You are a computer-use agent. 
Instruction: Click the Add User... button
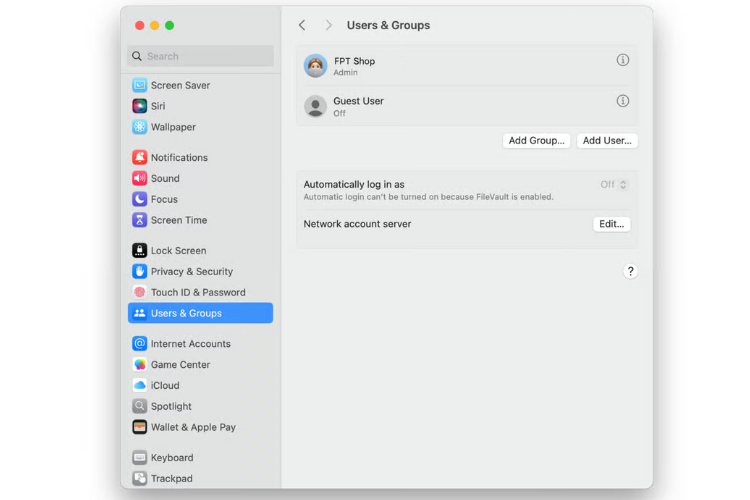click(607, 141)
